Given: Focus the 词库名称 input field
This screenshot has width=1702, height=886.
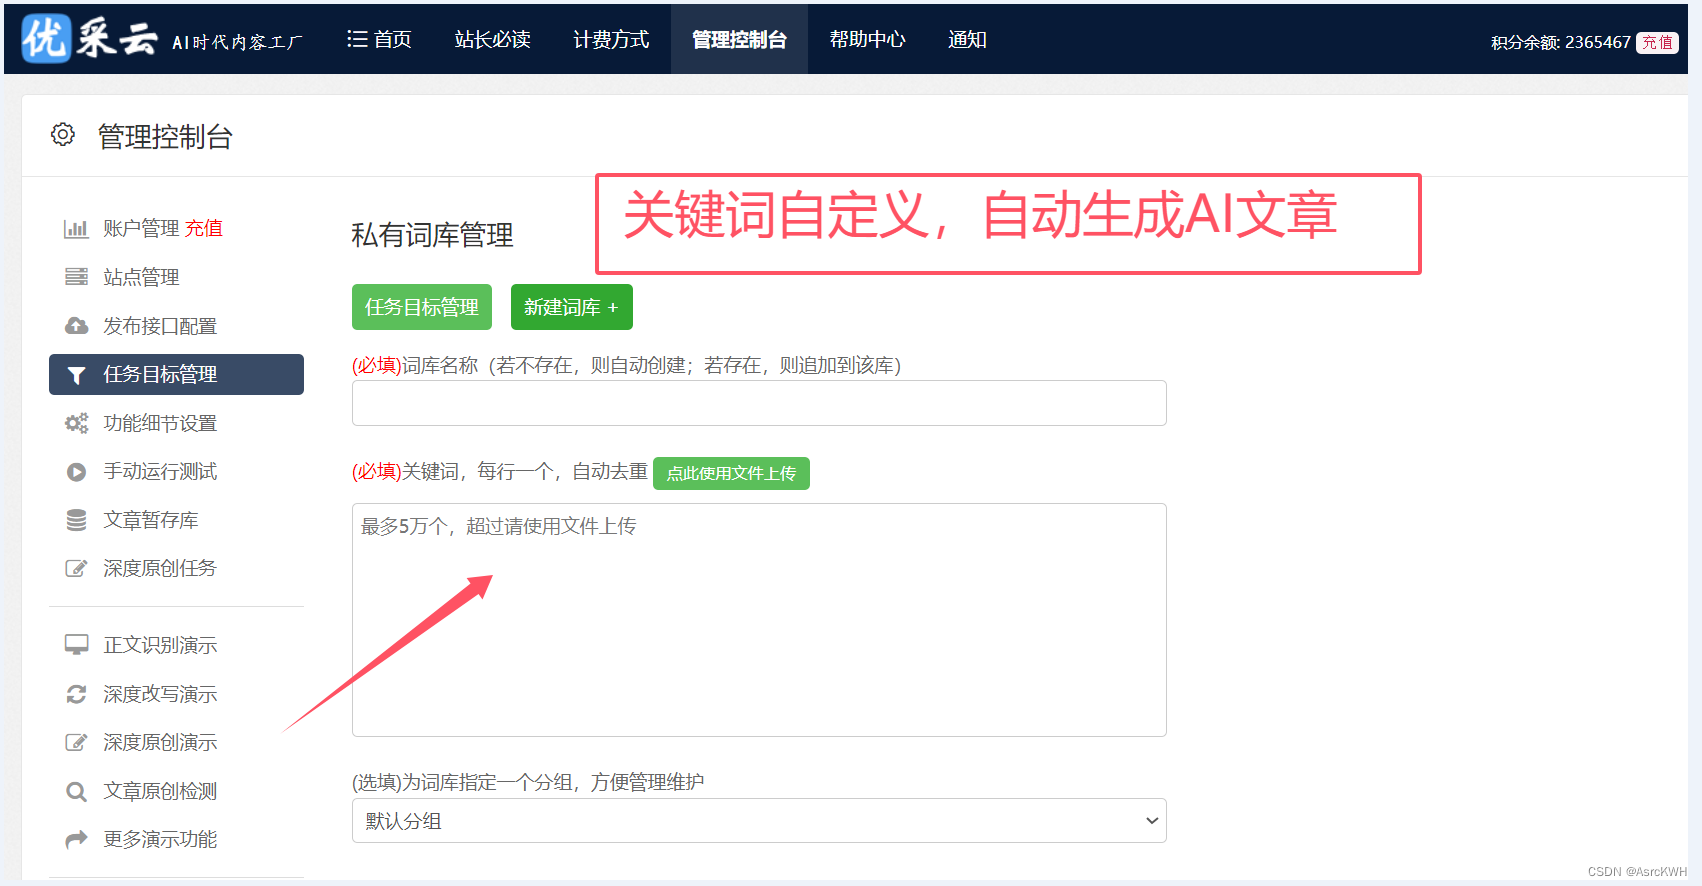Looking at the screenshot, I should 759,403.
